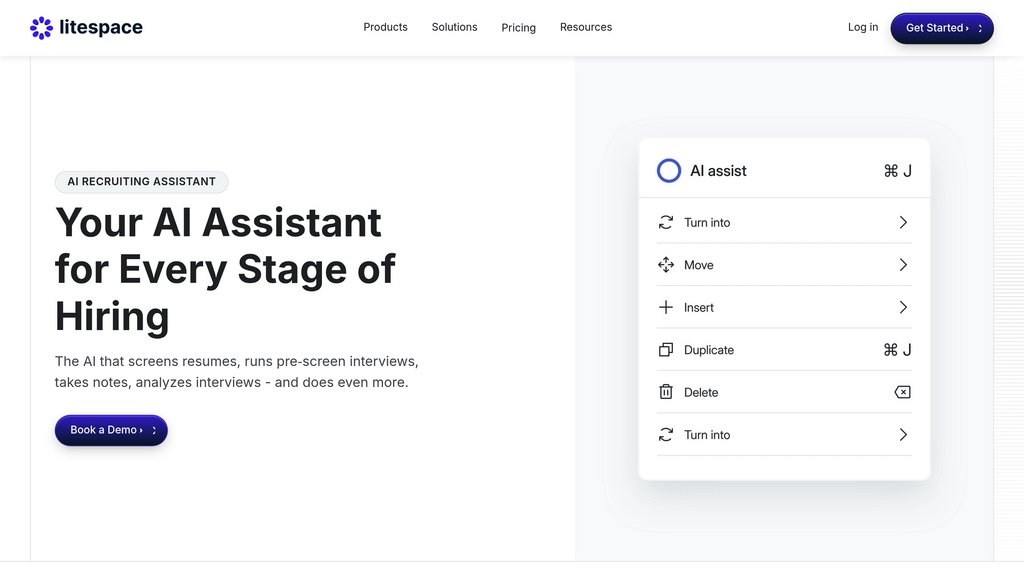Click the Log in link
The height and width of the screenshot is (576, 1024).
coord(863,27)
